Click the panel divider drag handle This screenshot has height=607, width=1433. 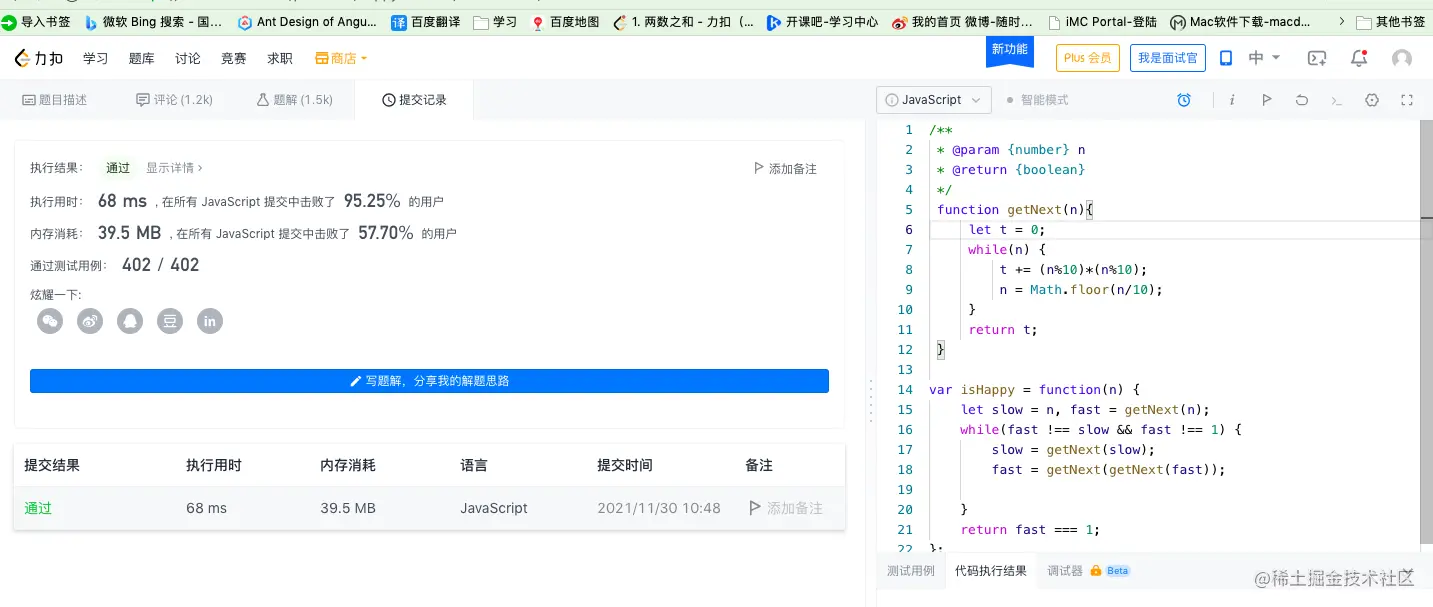point(871,400)
